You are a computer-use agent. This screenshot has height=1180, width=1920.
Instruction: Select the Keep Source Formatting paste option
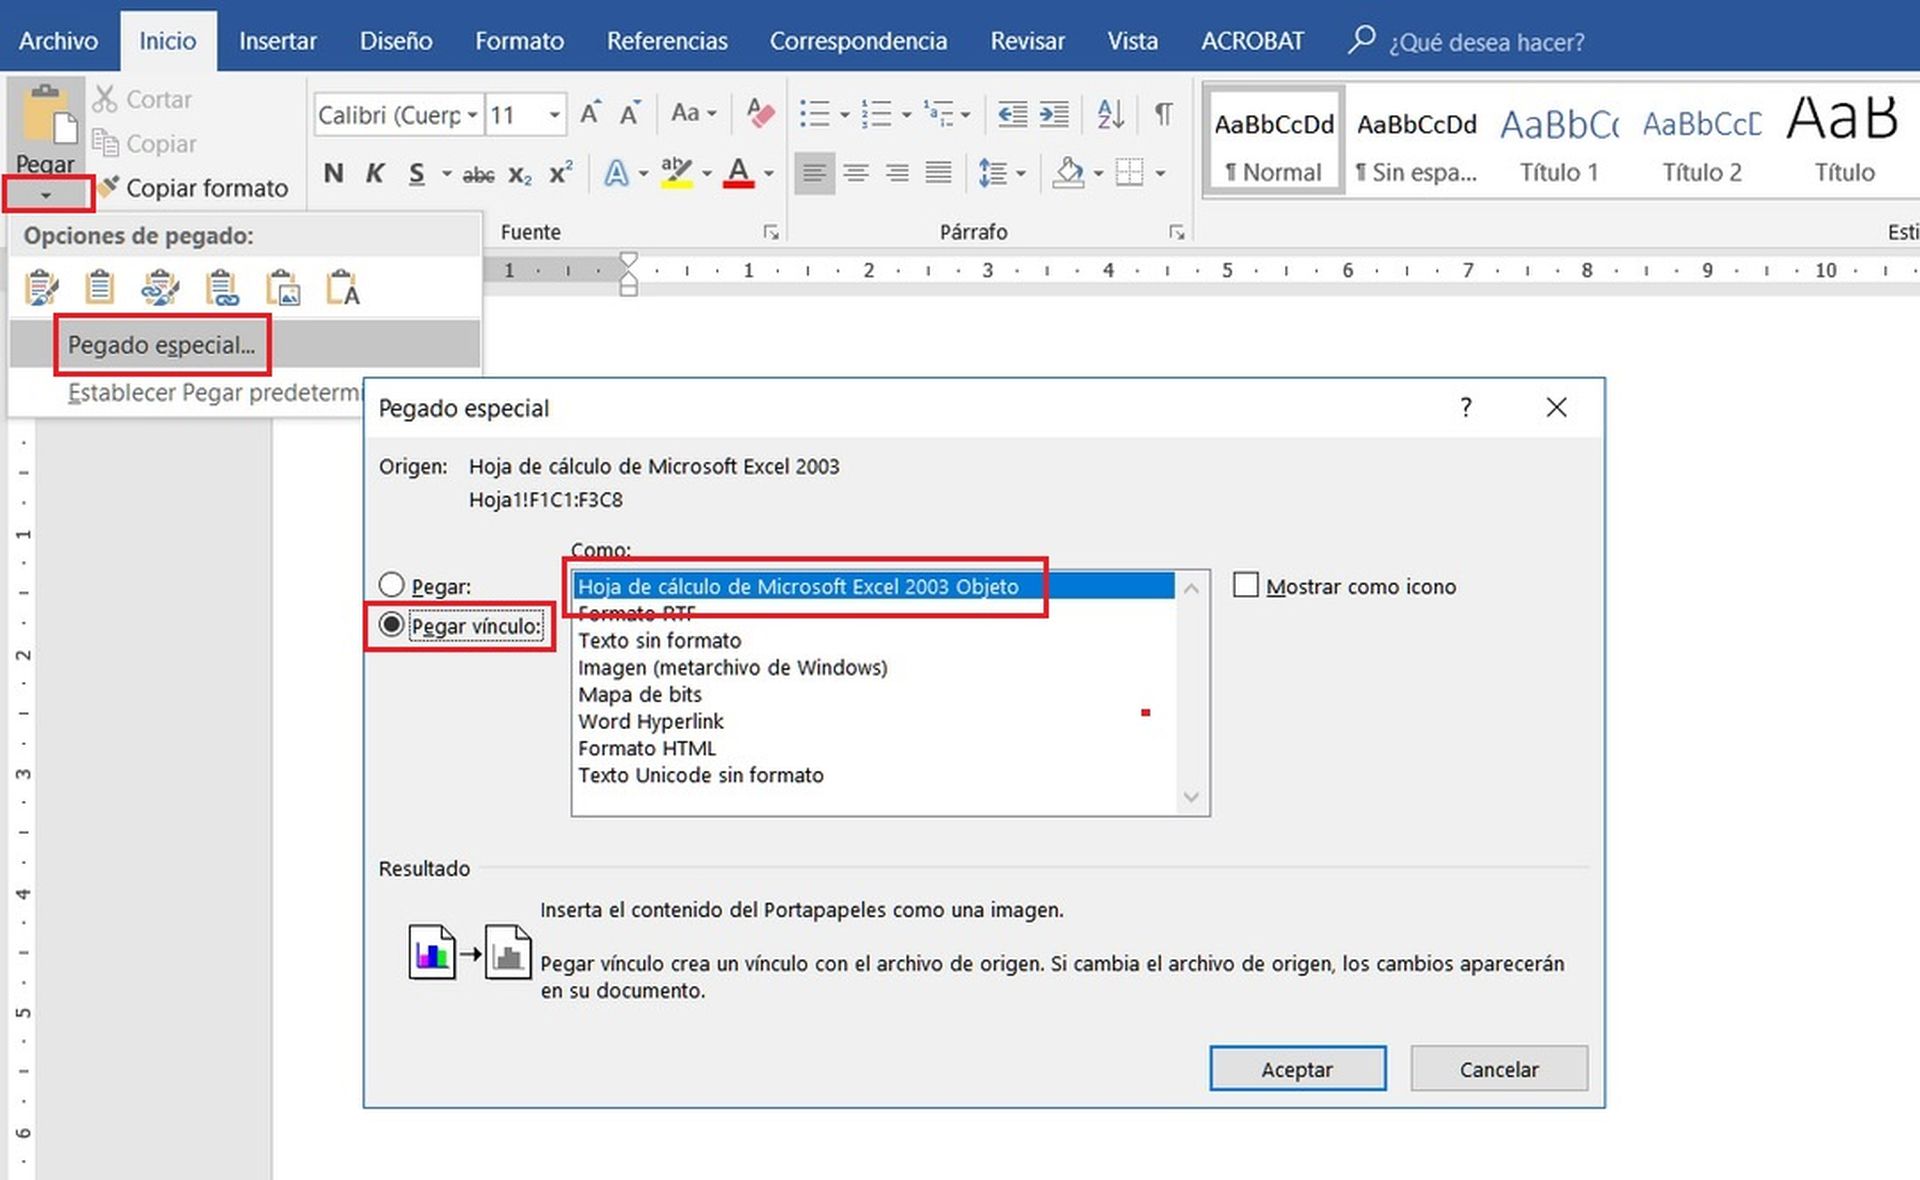point(40,288)
